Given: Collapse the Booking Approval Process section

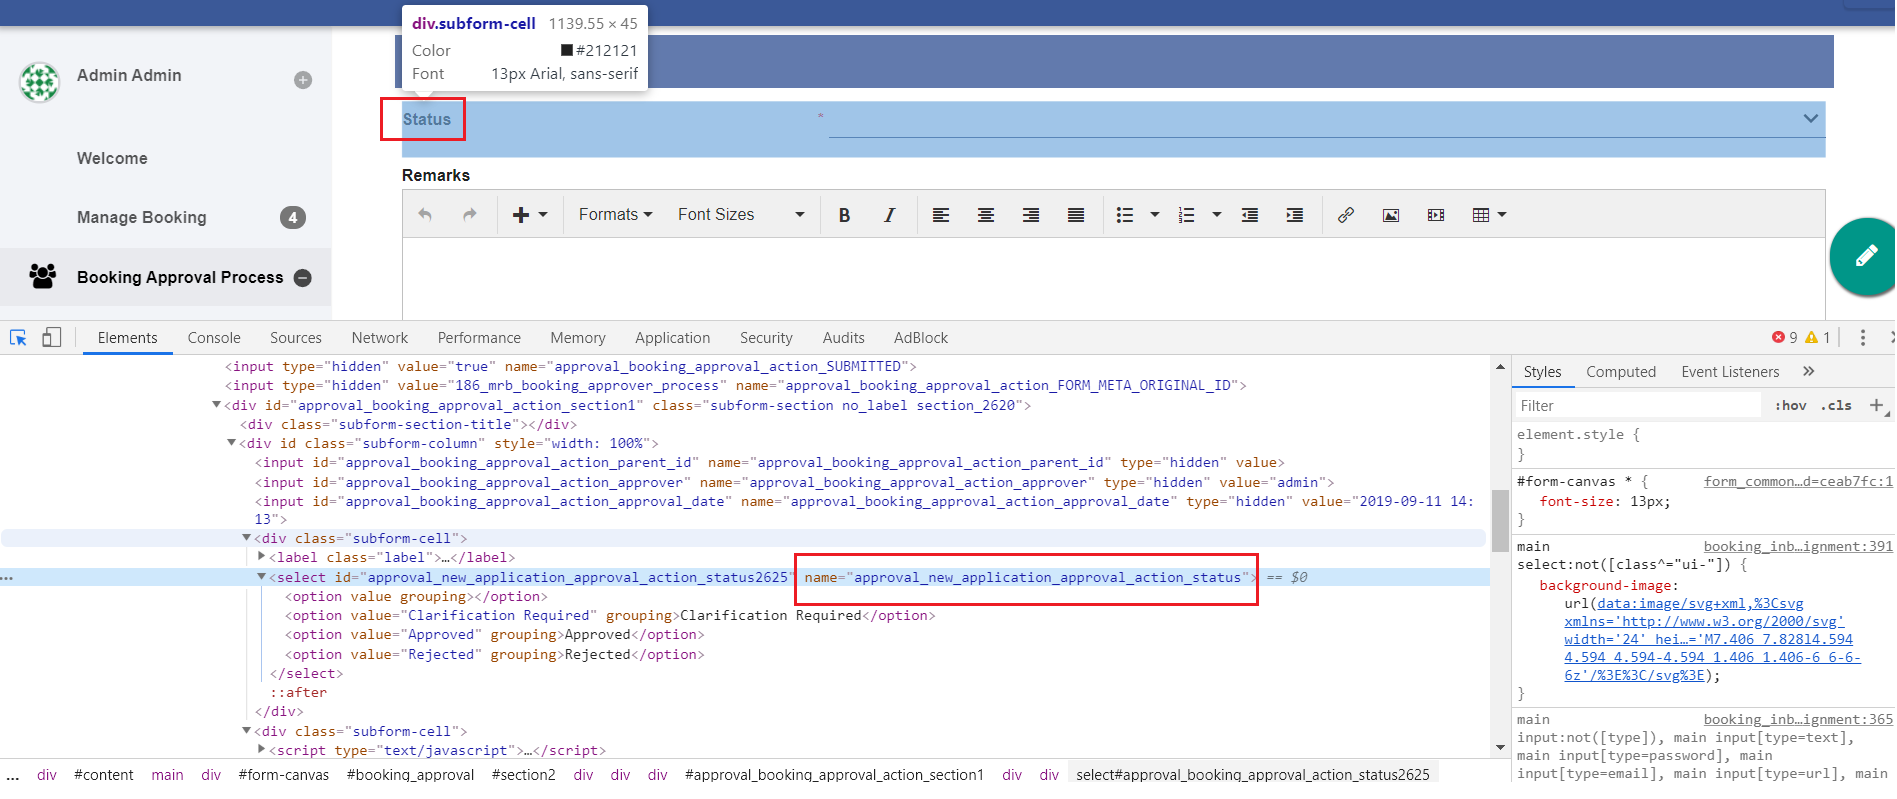Looking at the screenshot, I should point(303,278).
